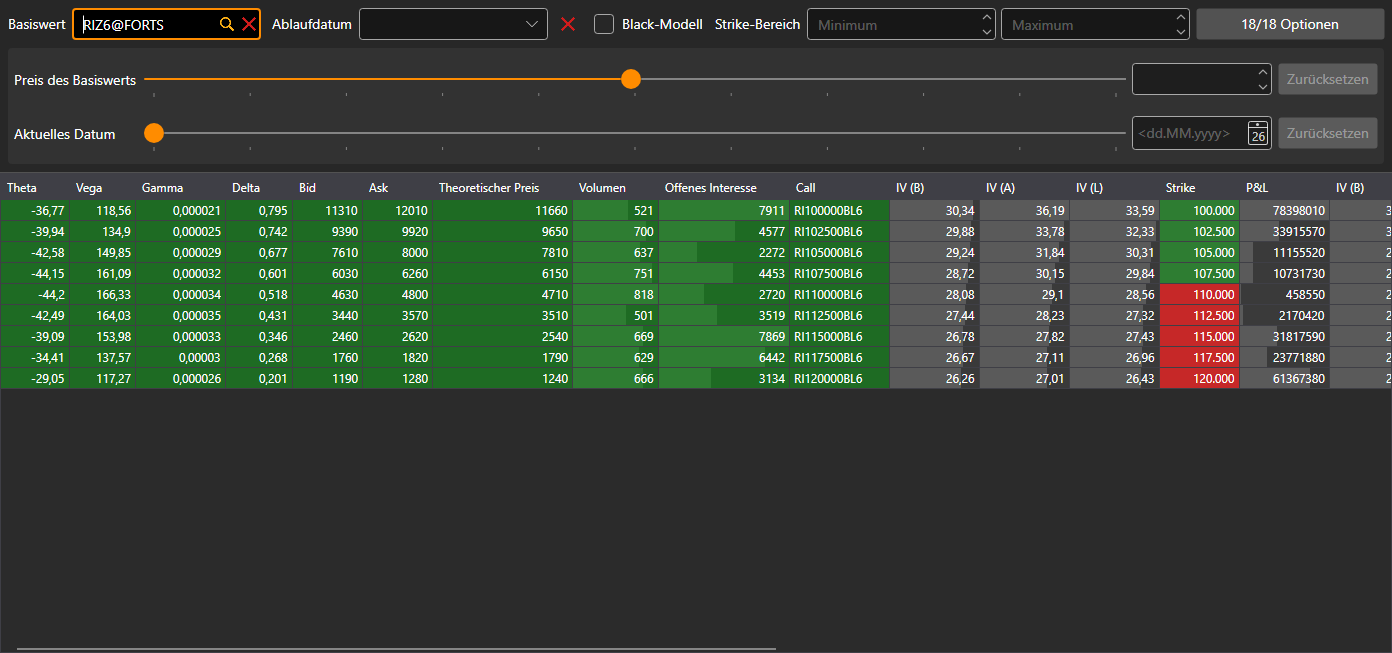Click the Aktuelles Datum slider handle

[154, 133]
